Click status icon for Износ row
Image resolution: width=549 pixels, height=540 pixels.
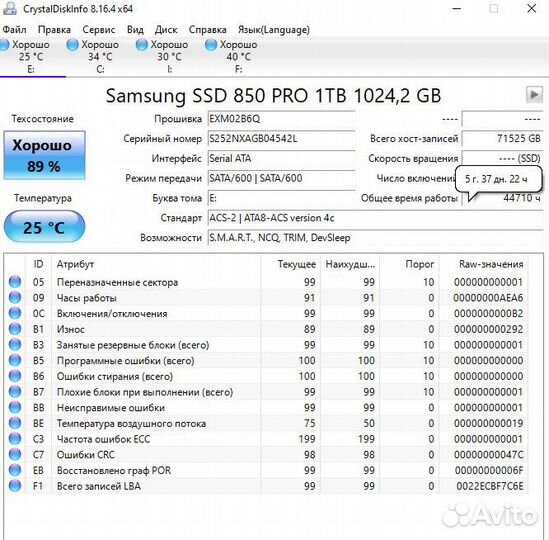click(15, 329)
